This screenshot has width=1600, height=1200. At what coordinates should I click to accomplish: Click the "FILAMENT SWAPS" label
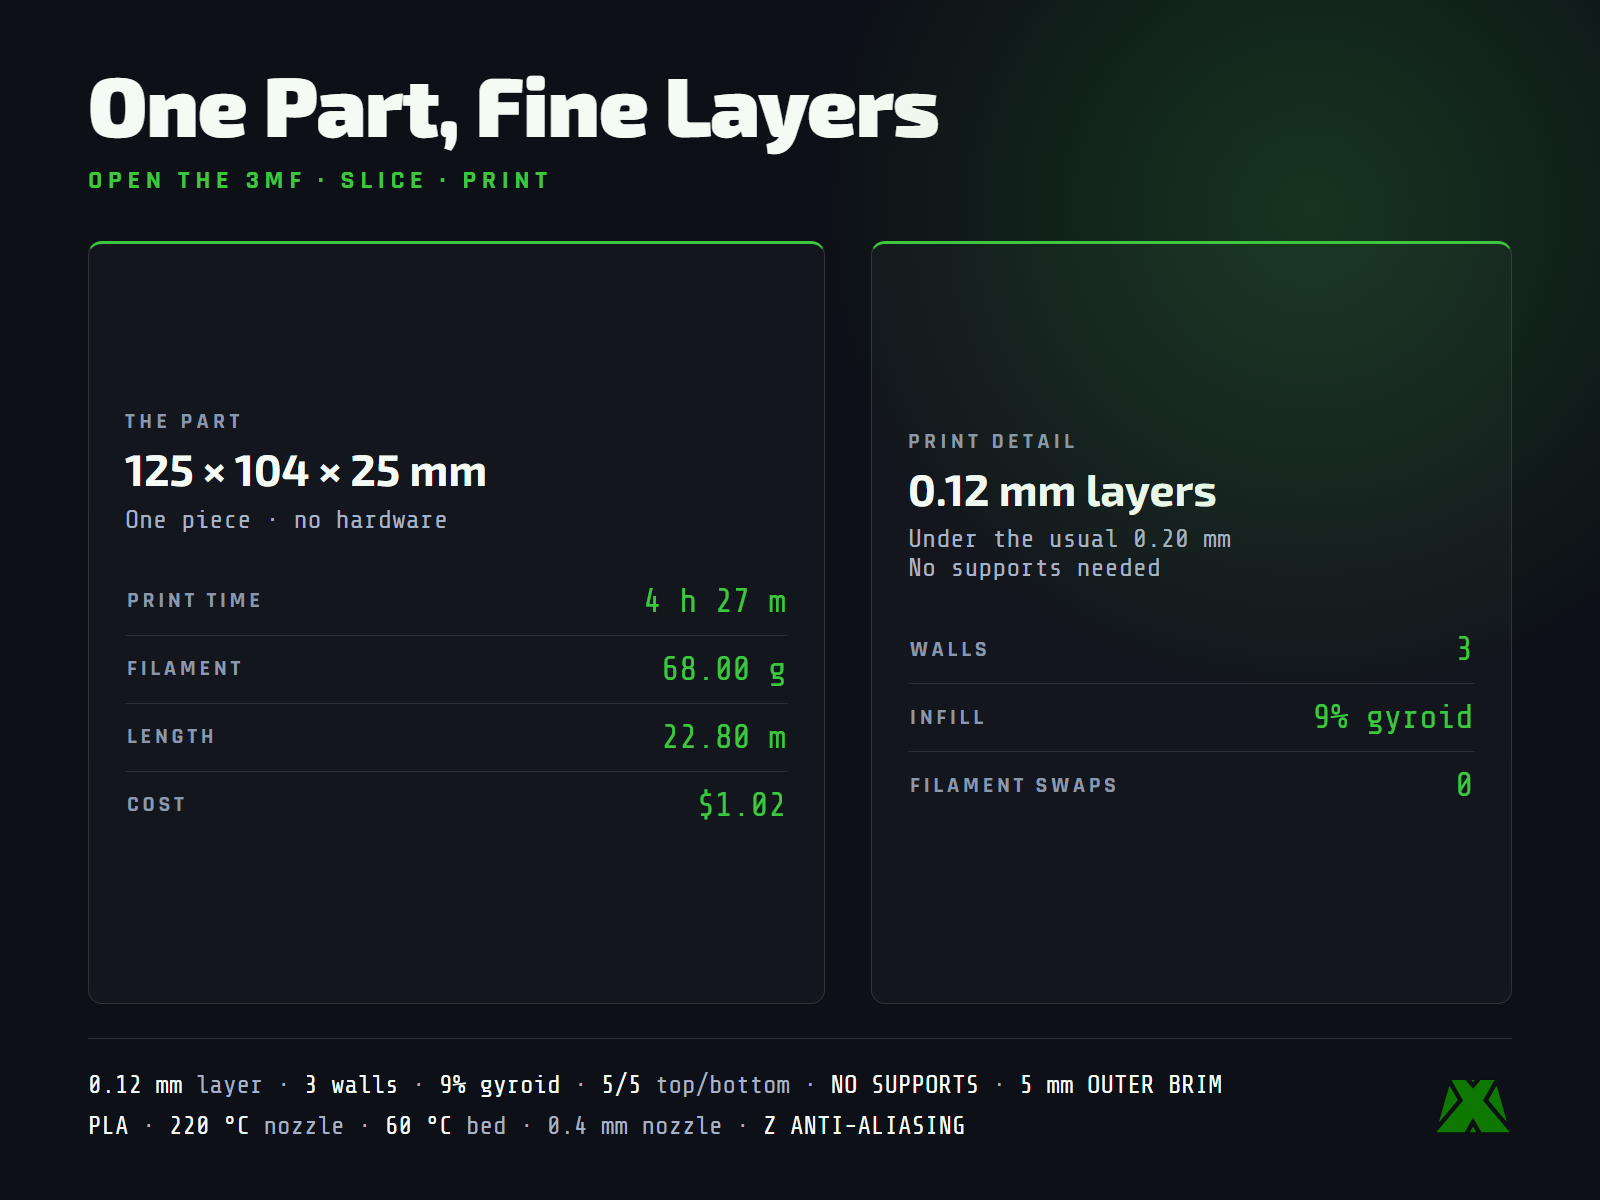click(1013, 786)
